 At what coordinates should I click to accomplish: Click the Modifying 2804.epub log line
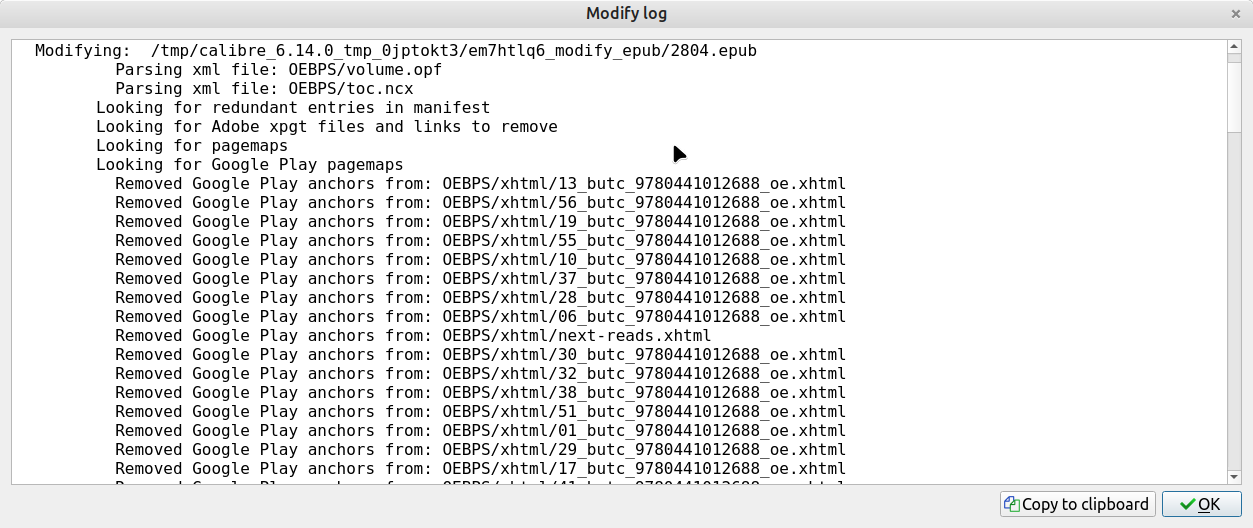point(395,51)
